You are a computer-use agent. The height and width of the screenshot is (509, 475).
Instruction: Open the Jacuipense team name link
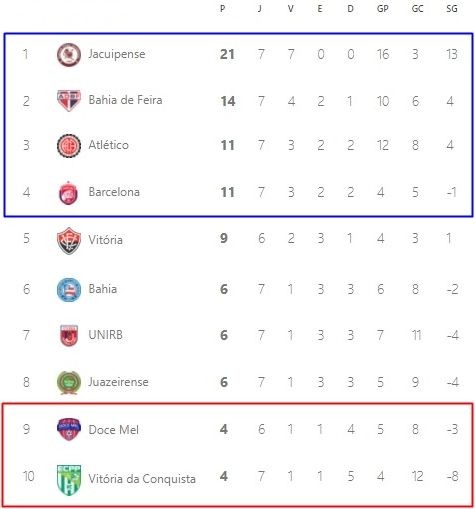117,54
